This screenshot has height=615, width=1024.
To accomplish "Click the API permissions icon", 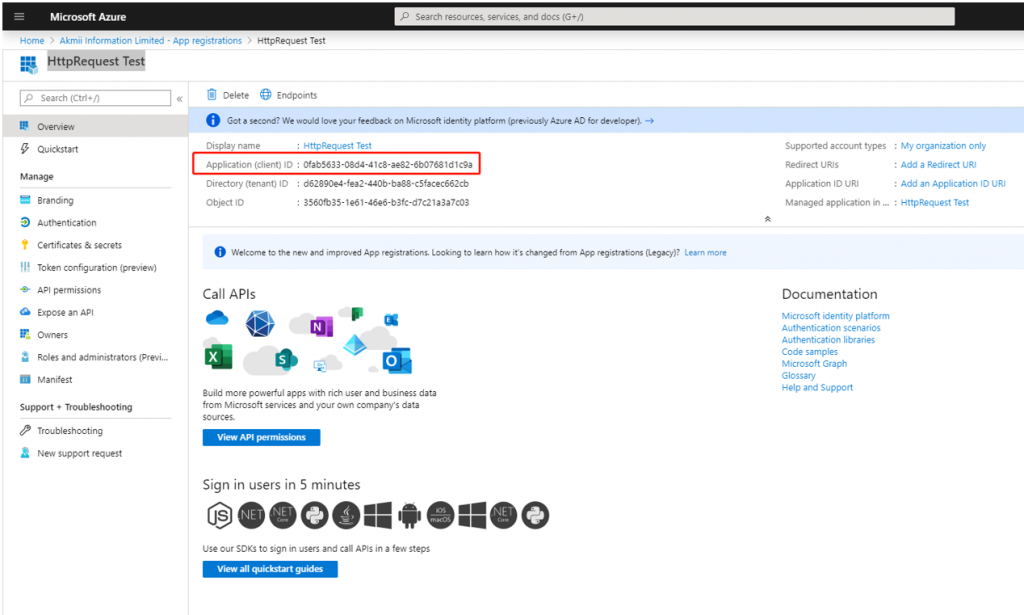I will click(25, 289).
